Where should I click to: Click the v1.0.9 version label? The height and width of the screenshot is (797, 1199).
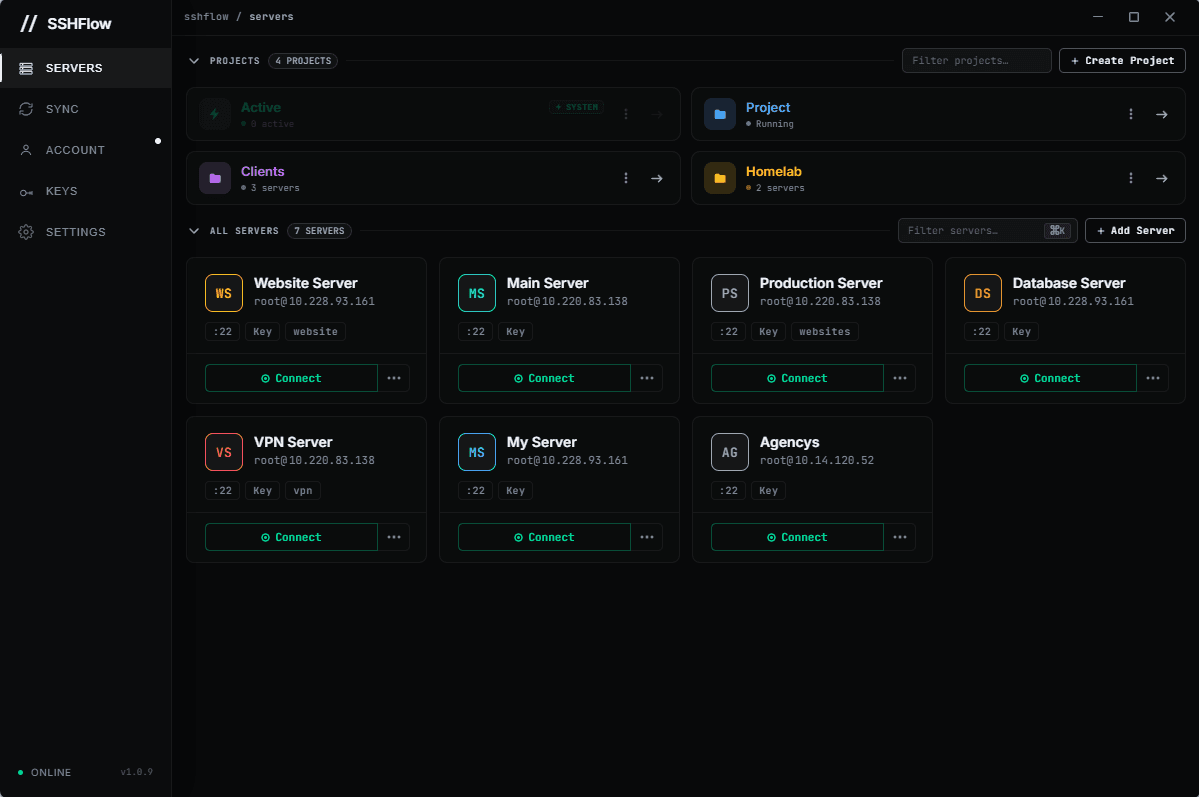coord(137,772)
